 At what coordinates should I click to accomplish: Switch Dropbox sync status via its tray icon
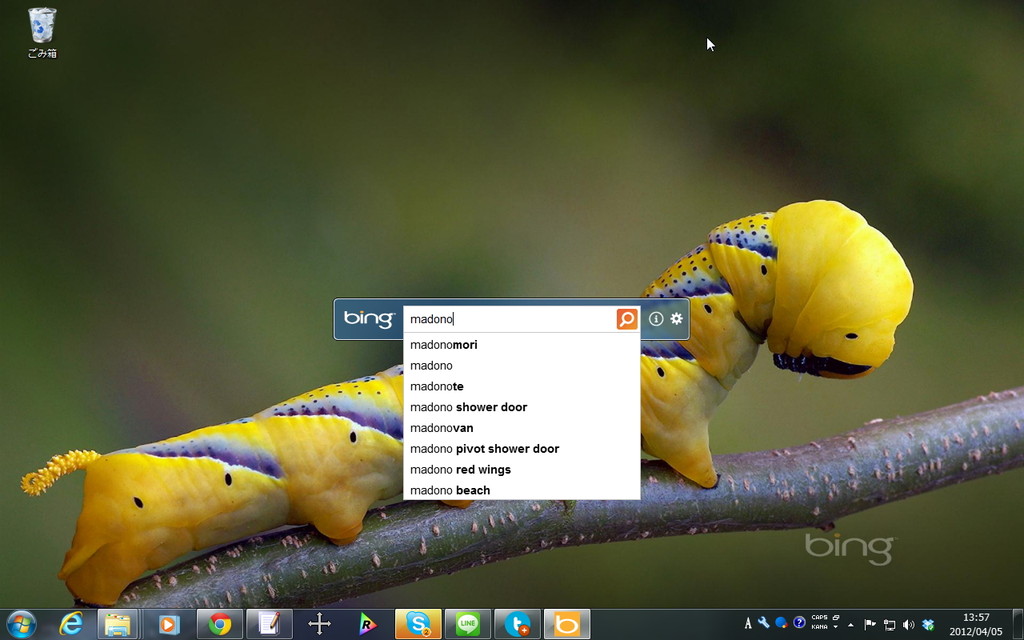pyautogui.click(x=928, y=624)
